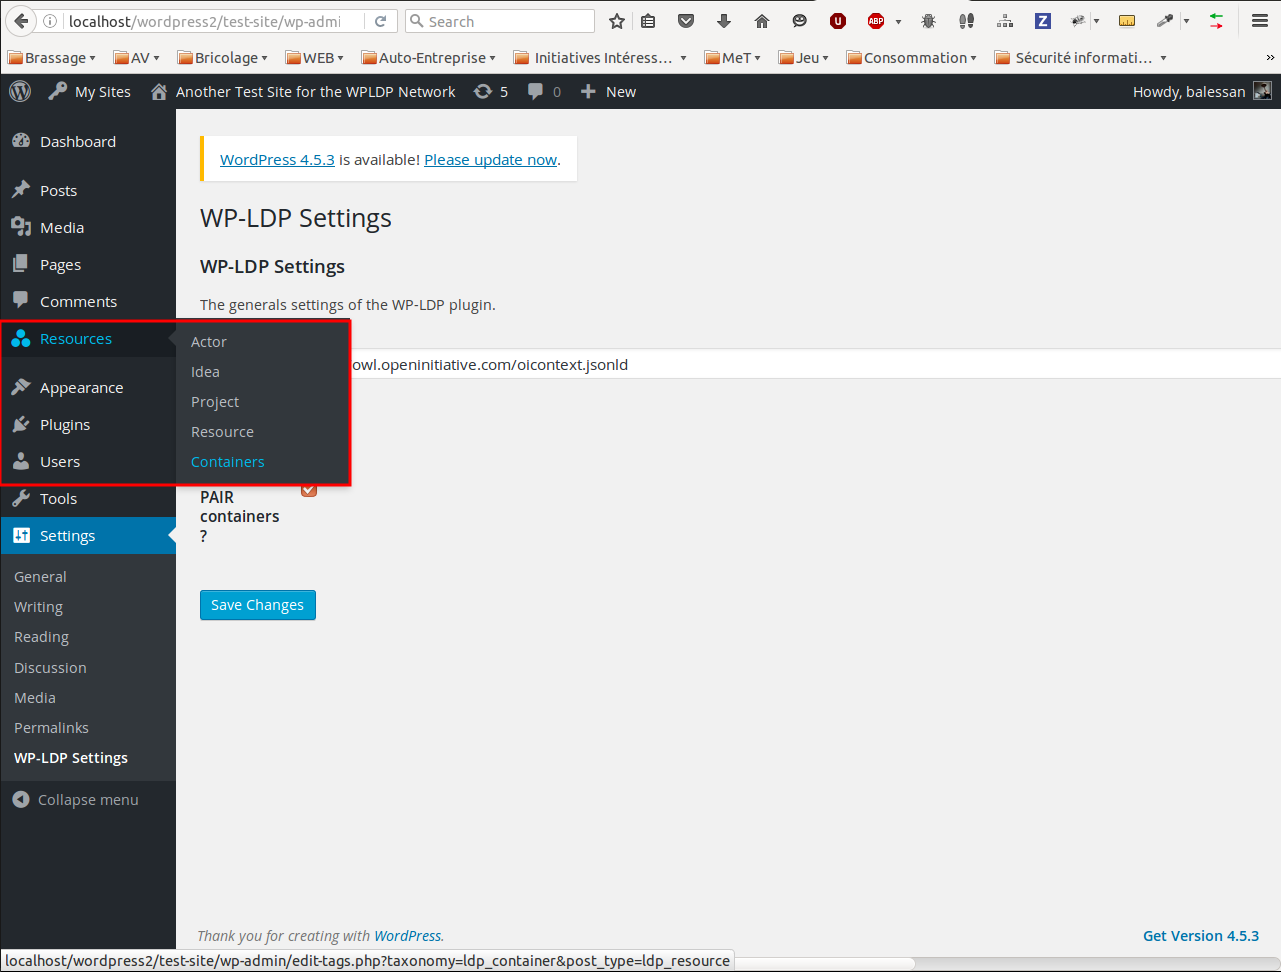Image resolution: width=1281 pixels, height=972 pixels.
Task: Open the dropdown arrow beside the ABP icon
Action: [x=898, y=21]
